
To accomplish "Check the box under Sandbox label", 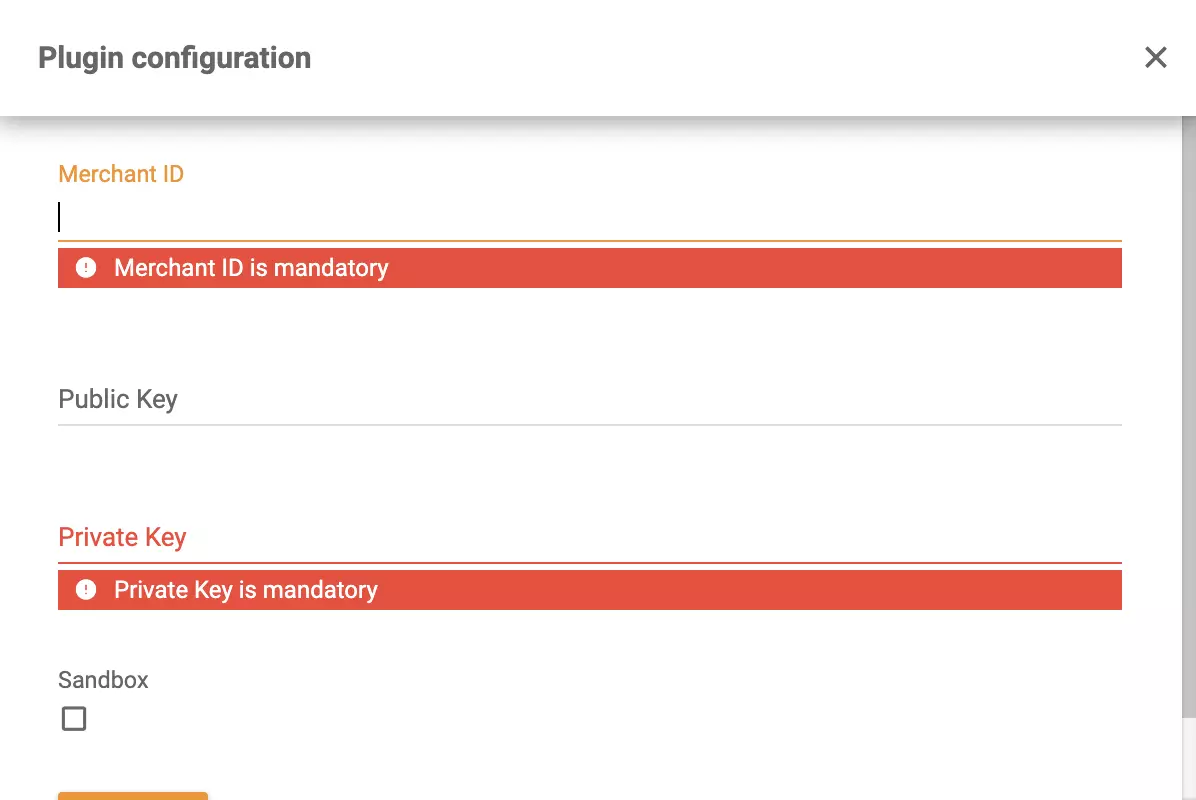I will tap(73, 718).
